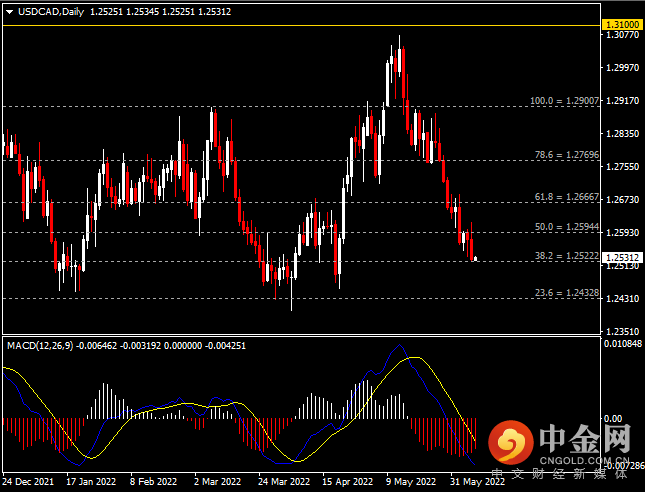The width and height of the screenshot is (645, 492).
Task: Click the latest white candlestick near 1.25312
Action: click(476, 259)
